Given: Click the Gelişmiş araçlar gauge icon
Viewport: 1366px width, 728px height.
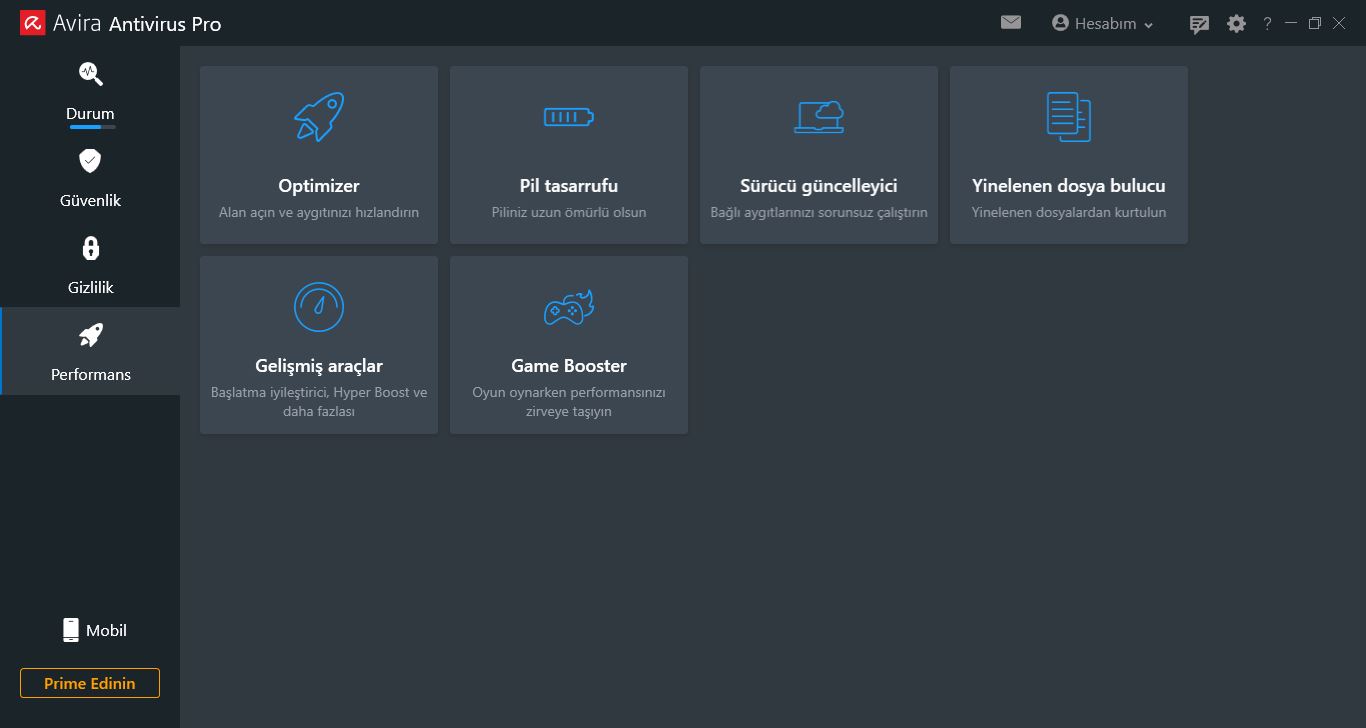Looking at the screenshot, I should pyautogui.click(x=319, y=307).
